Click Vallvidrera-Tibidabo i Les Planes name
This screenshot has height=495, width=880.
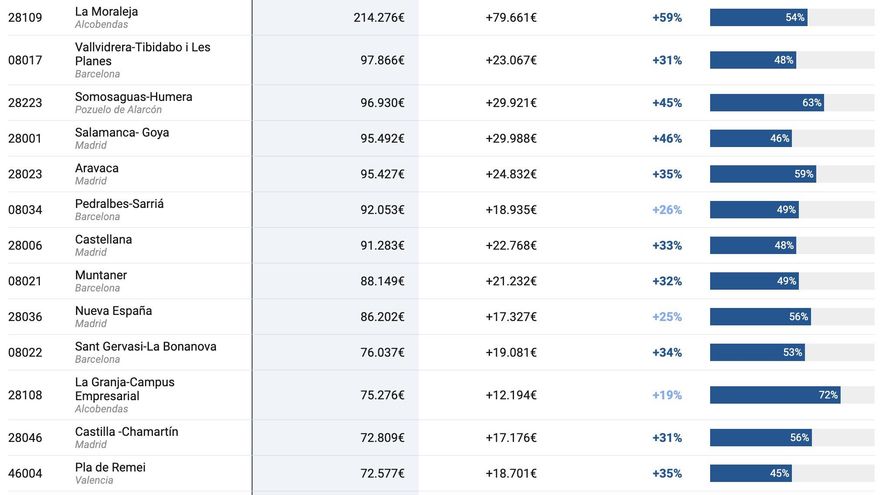coord(142,54)
